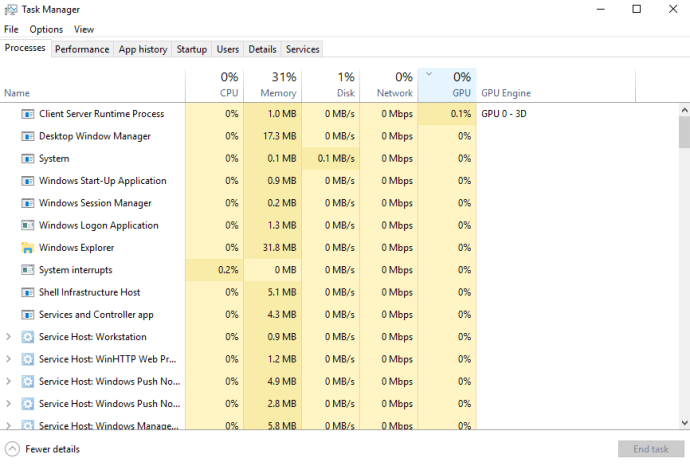Open the Startup tab
Viewport: 690px width, 466px height.
pyautogui.click(x=191, y=49)
